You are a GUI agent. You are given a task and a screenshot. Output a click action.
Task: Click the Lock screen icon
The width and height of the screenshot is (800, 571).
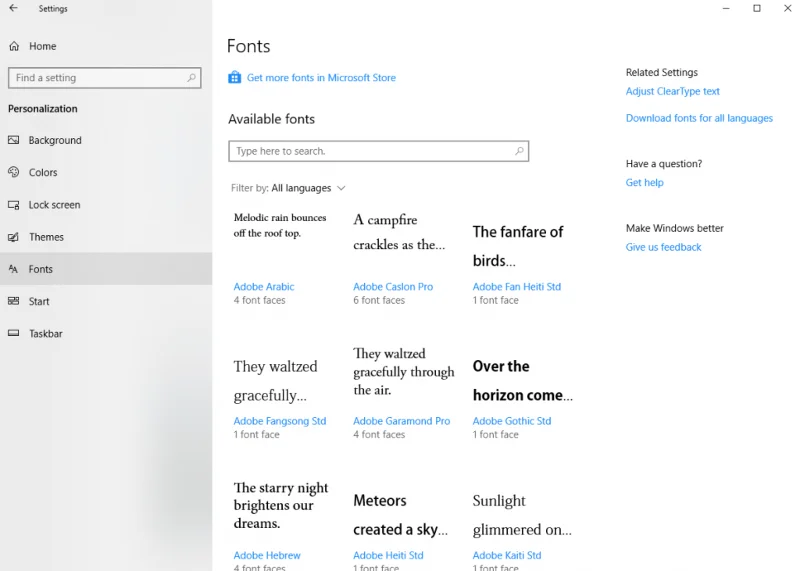pyautogui.click(x=14, y=205)
